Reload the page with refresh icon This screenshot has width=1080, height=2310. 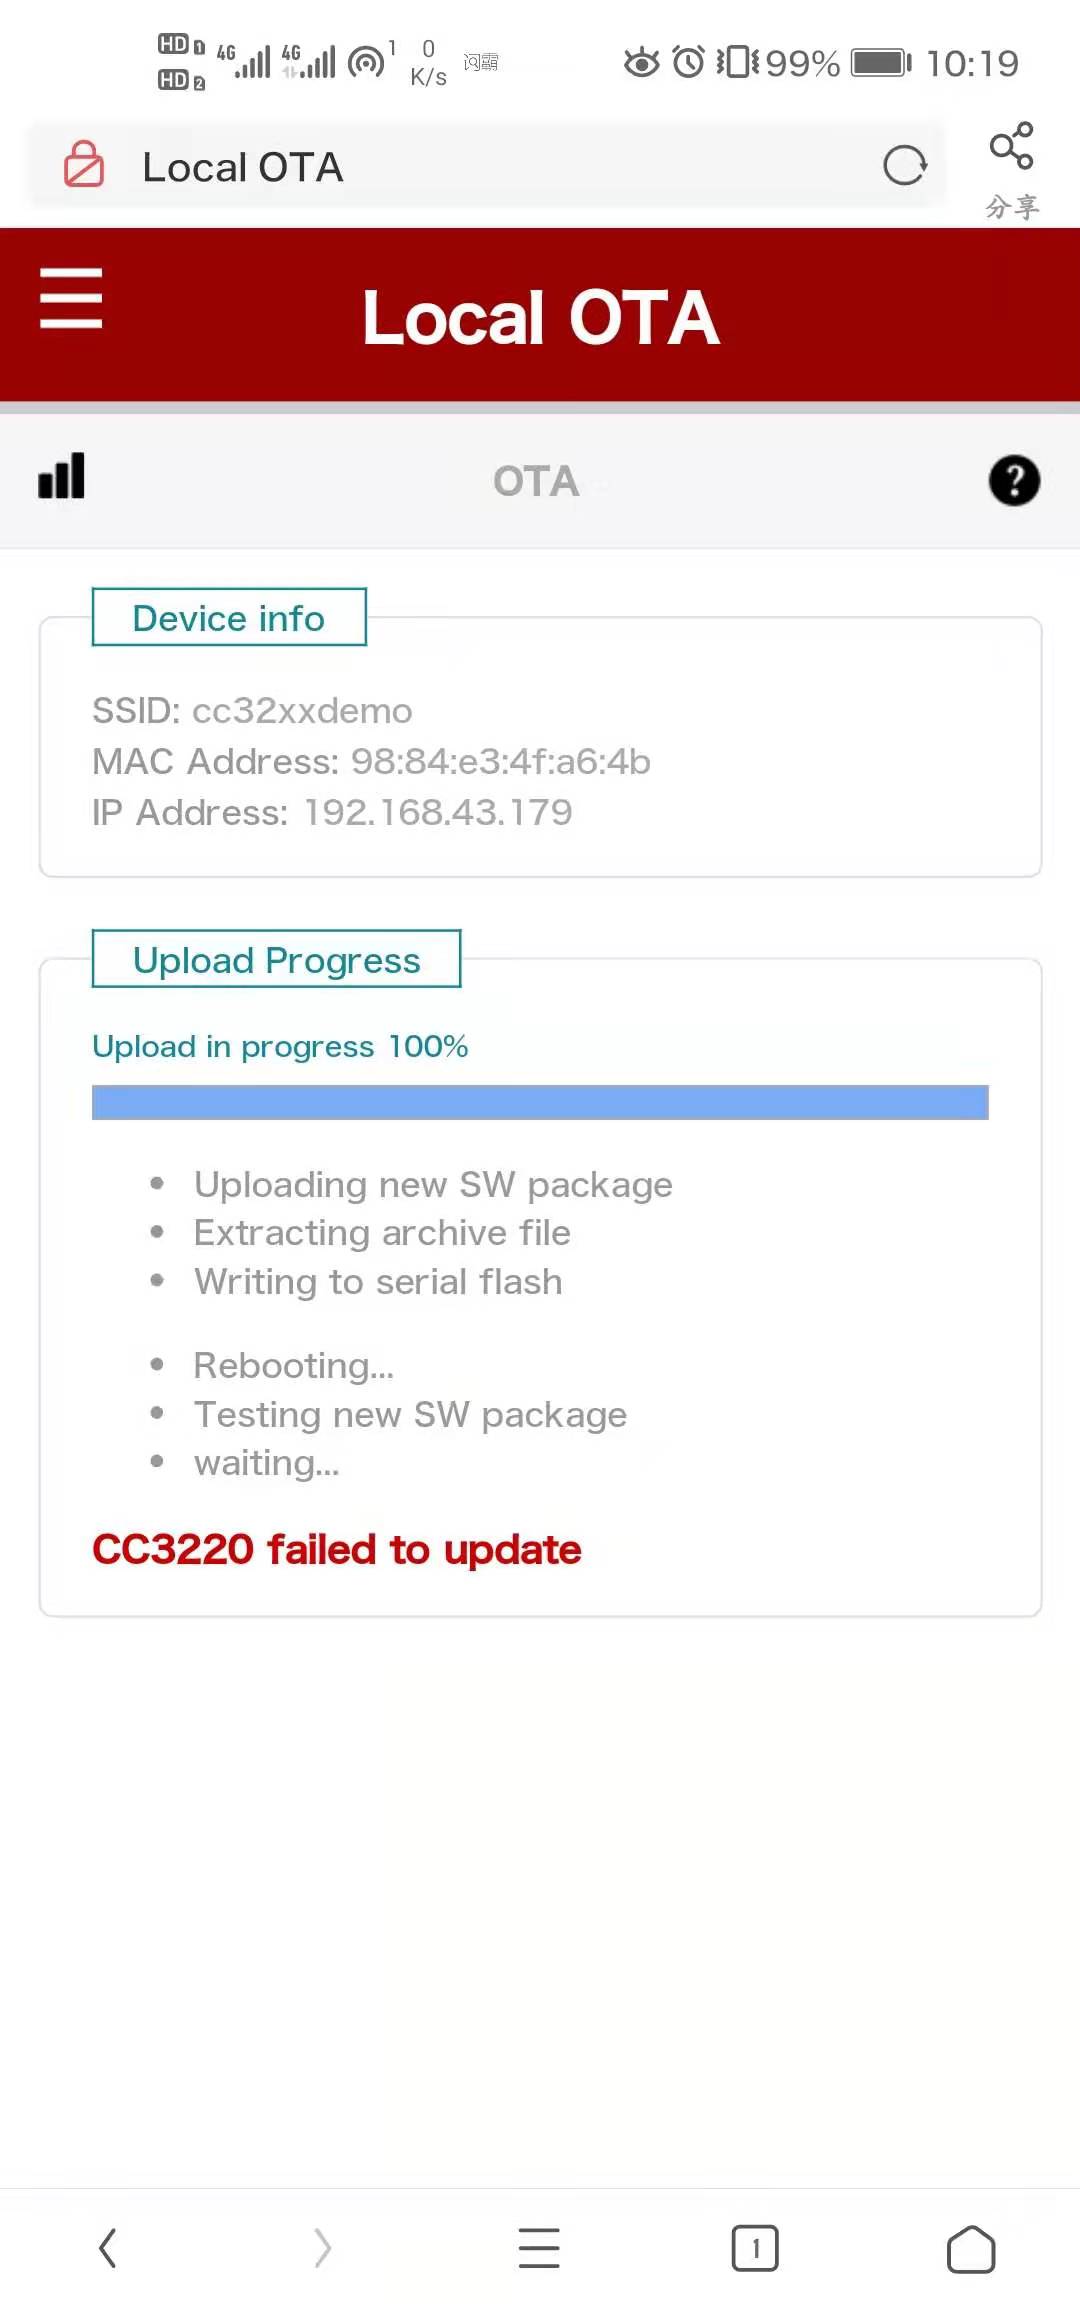[905, 166]
